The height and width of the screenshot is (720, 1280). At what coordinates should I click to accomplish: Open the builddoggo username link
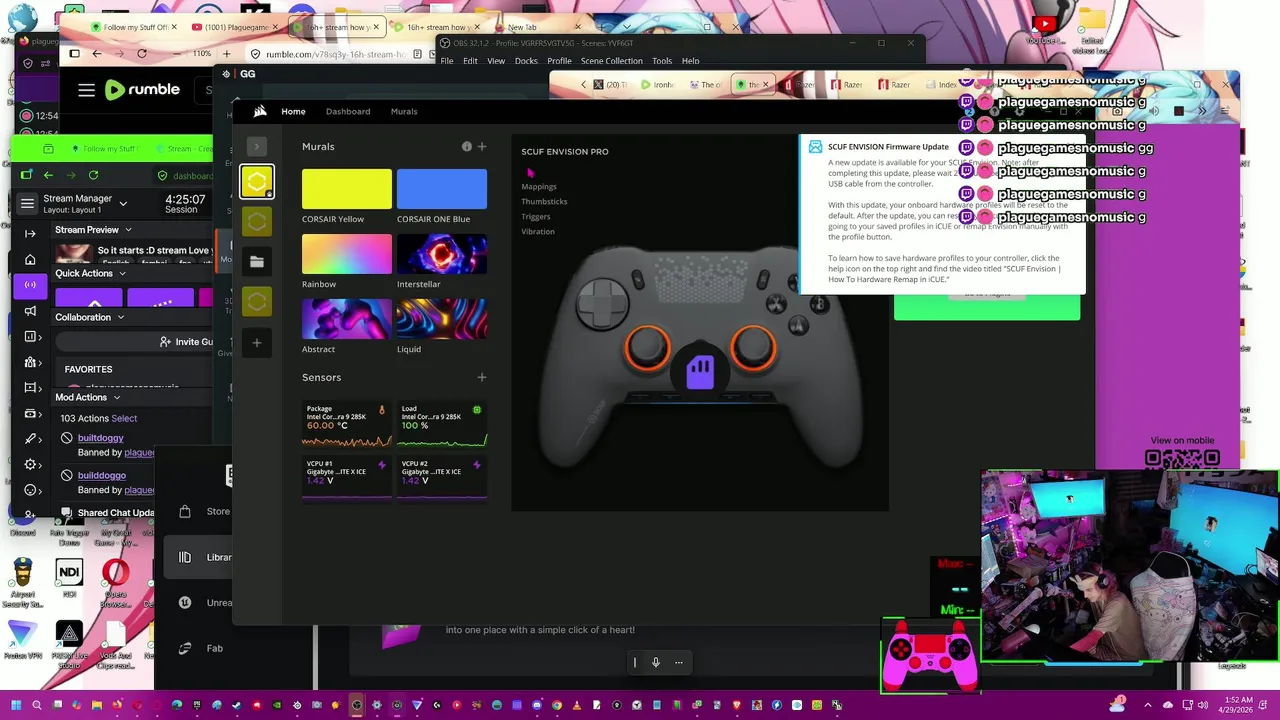coord(102,475)
